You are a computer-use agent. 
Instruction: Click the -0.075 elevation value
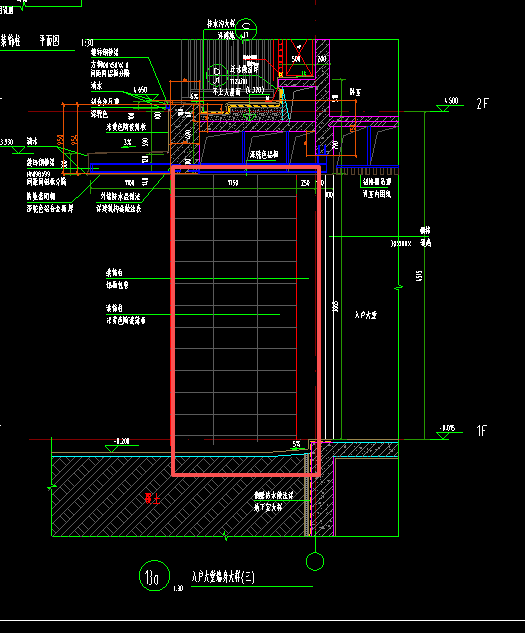point(447,428)
